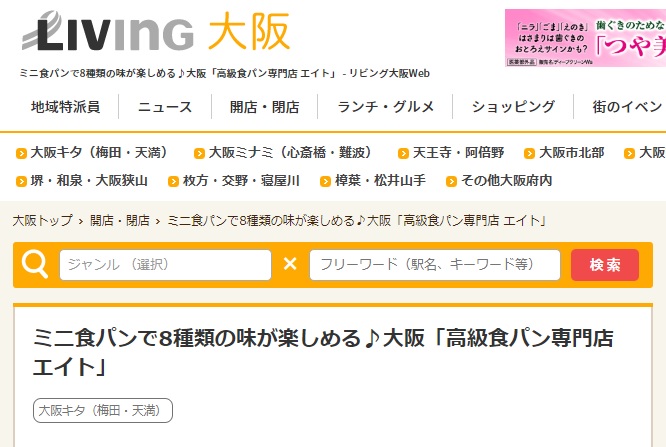
Task: Click the arrow icon beside 天王寺・阿倍野
Action: click(403, 154)
